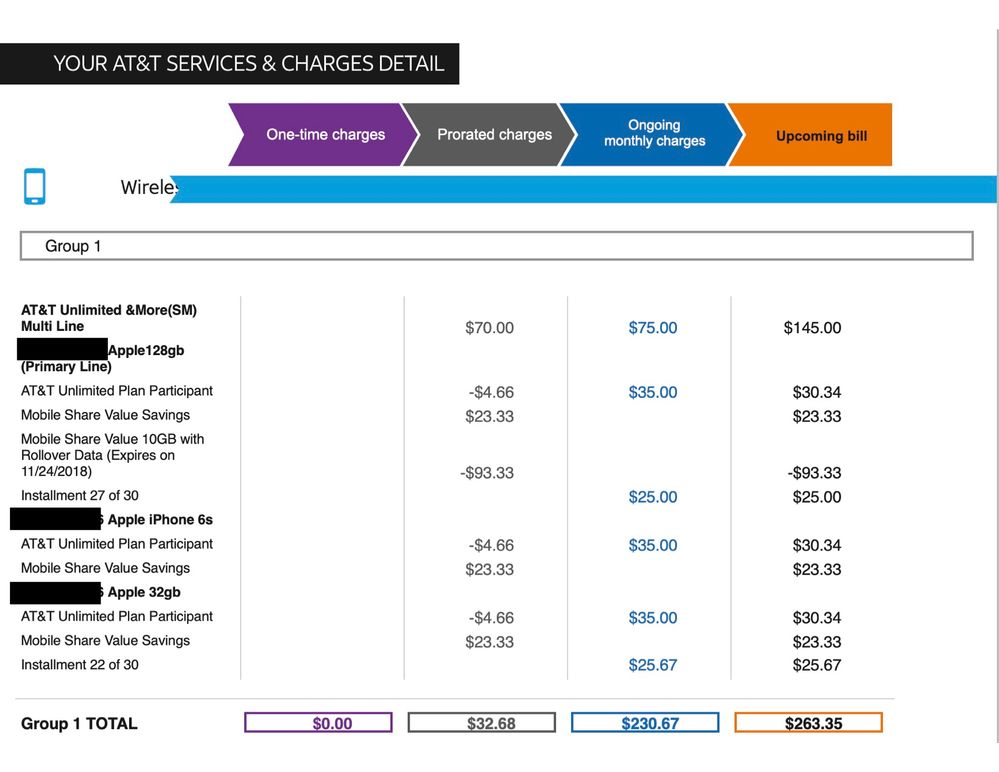Screen dimensions: 999x772
Task: Switch to the Upcoming bill tab
Action: coord(820,136)
